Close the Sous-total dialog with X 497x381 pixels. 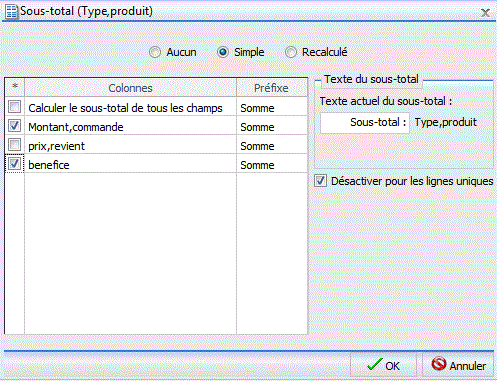pos(485,13)
